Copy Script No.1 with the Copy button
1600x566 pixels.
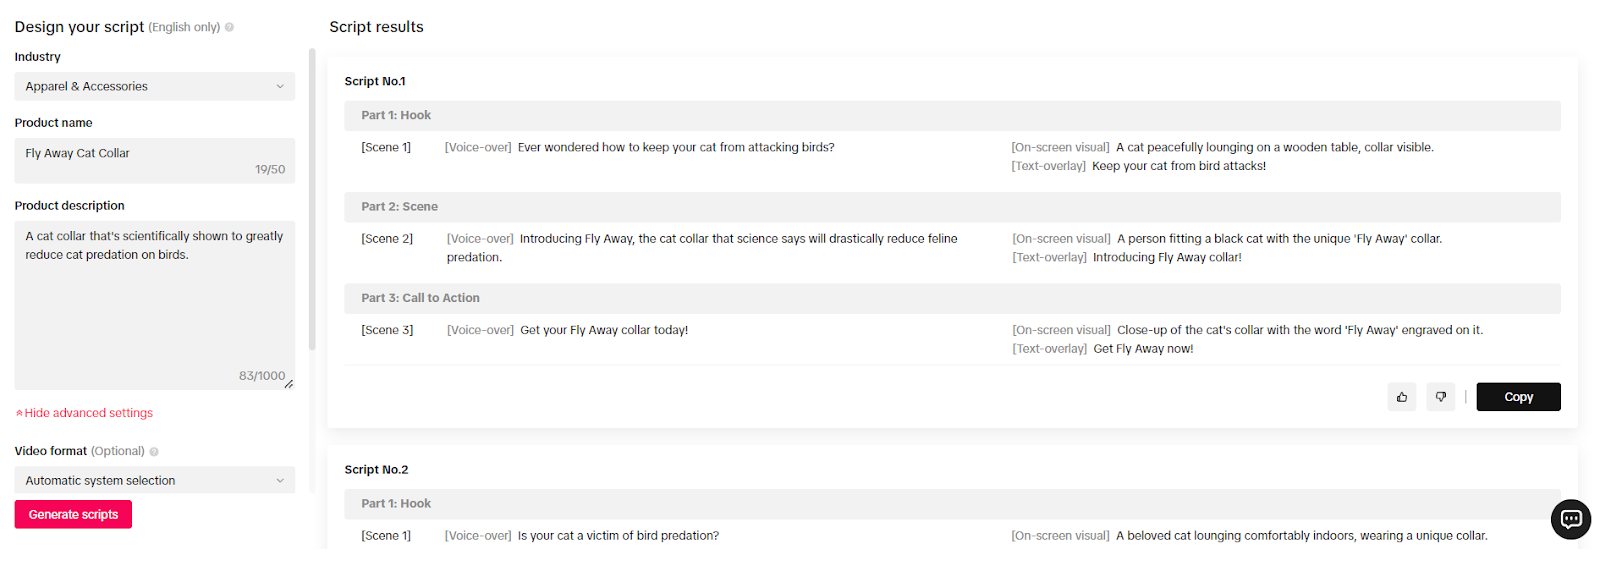click(x=1518, y=397)
